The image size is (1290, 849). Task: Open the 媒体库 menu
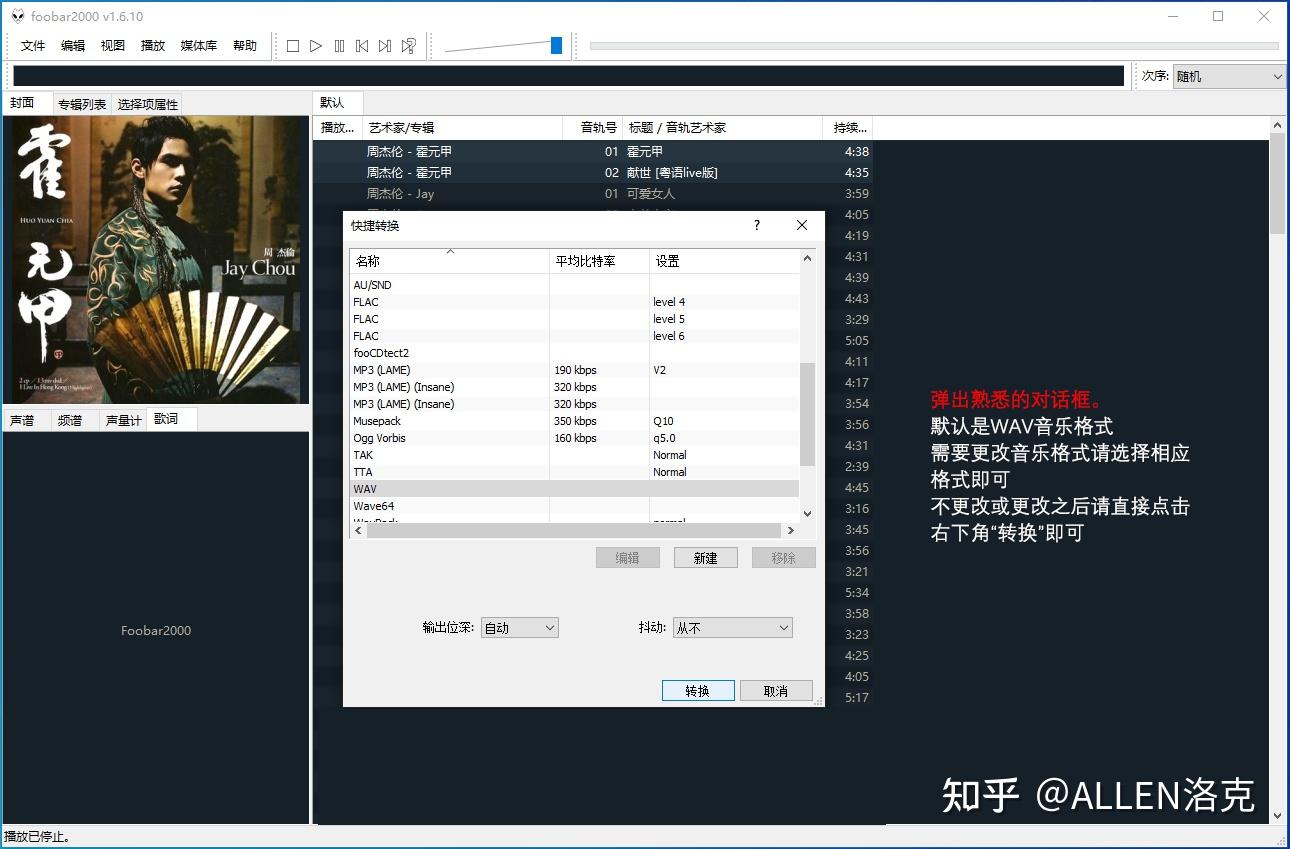pyautogui.click(x=199, y=46)
